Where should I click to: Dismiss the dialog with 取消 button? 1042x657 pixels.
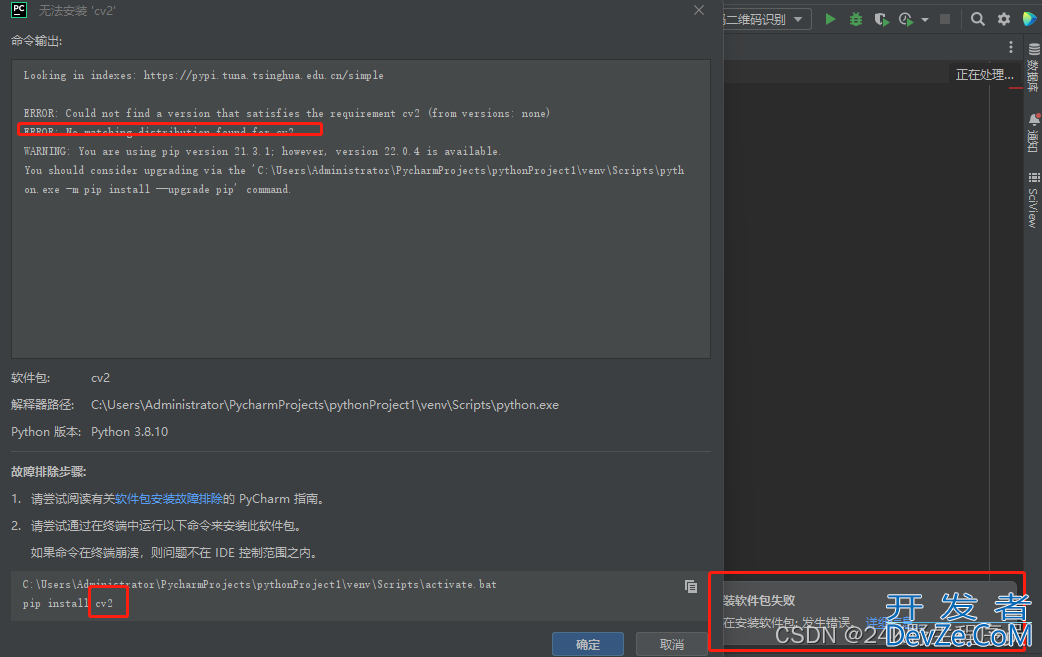point(671,644)
